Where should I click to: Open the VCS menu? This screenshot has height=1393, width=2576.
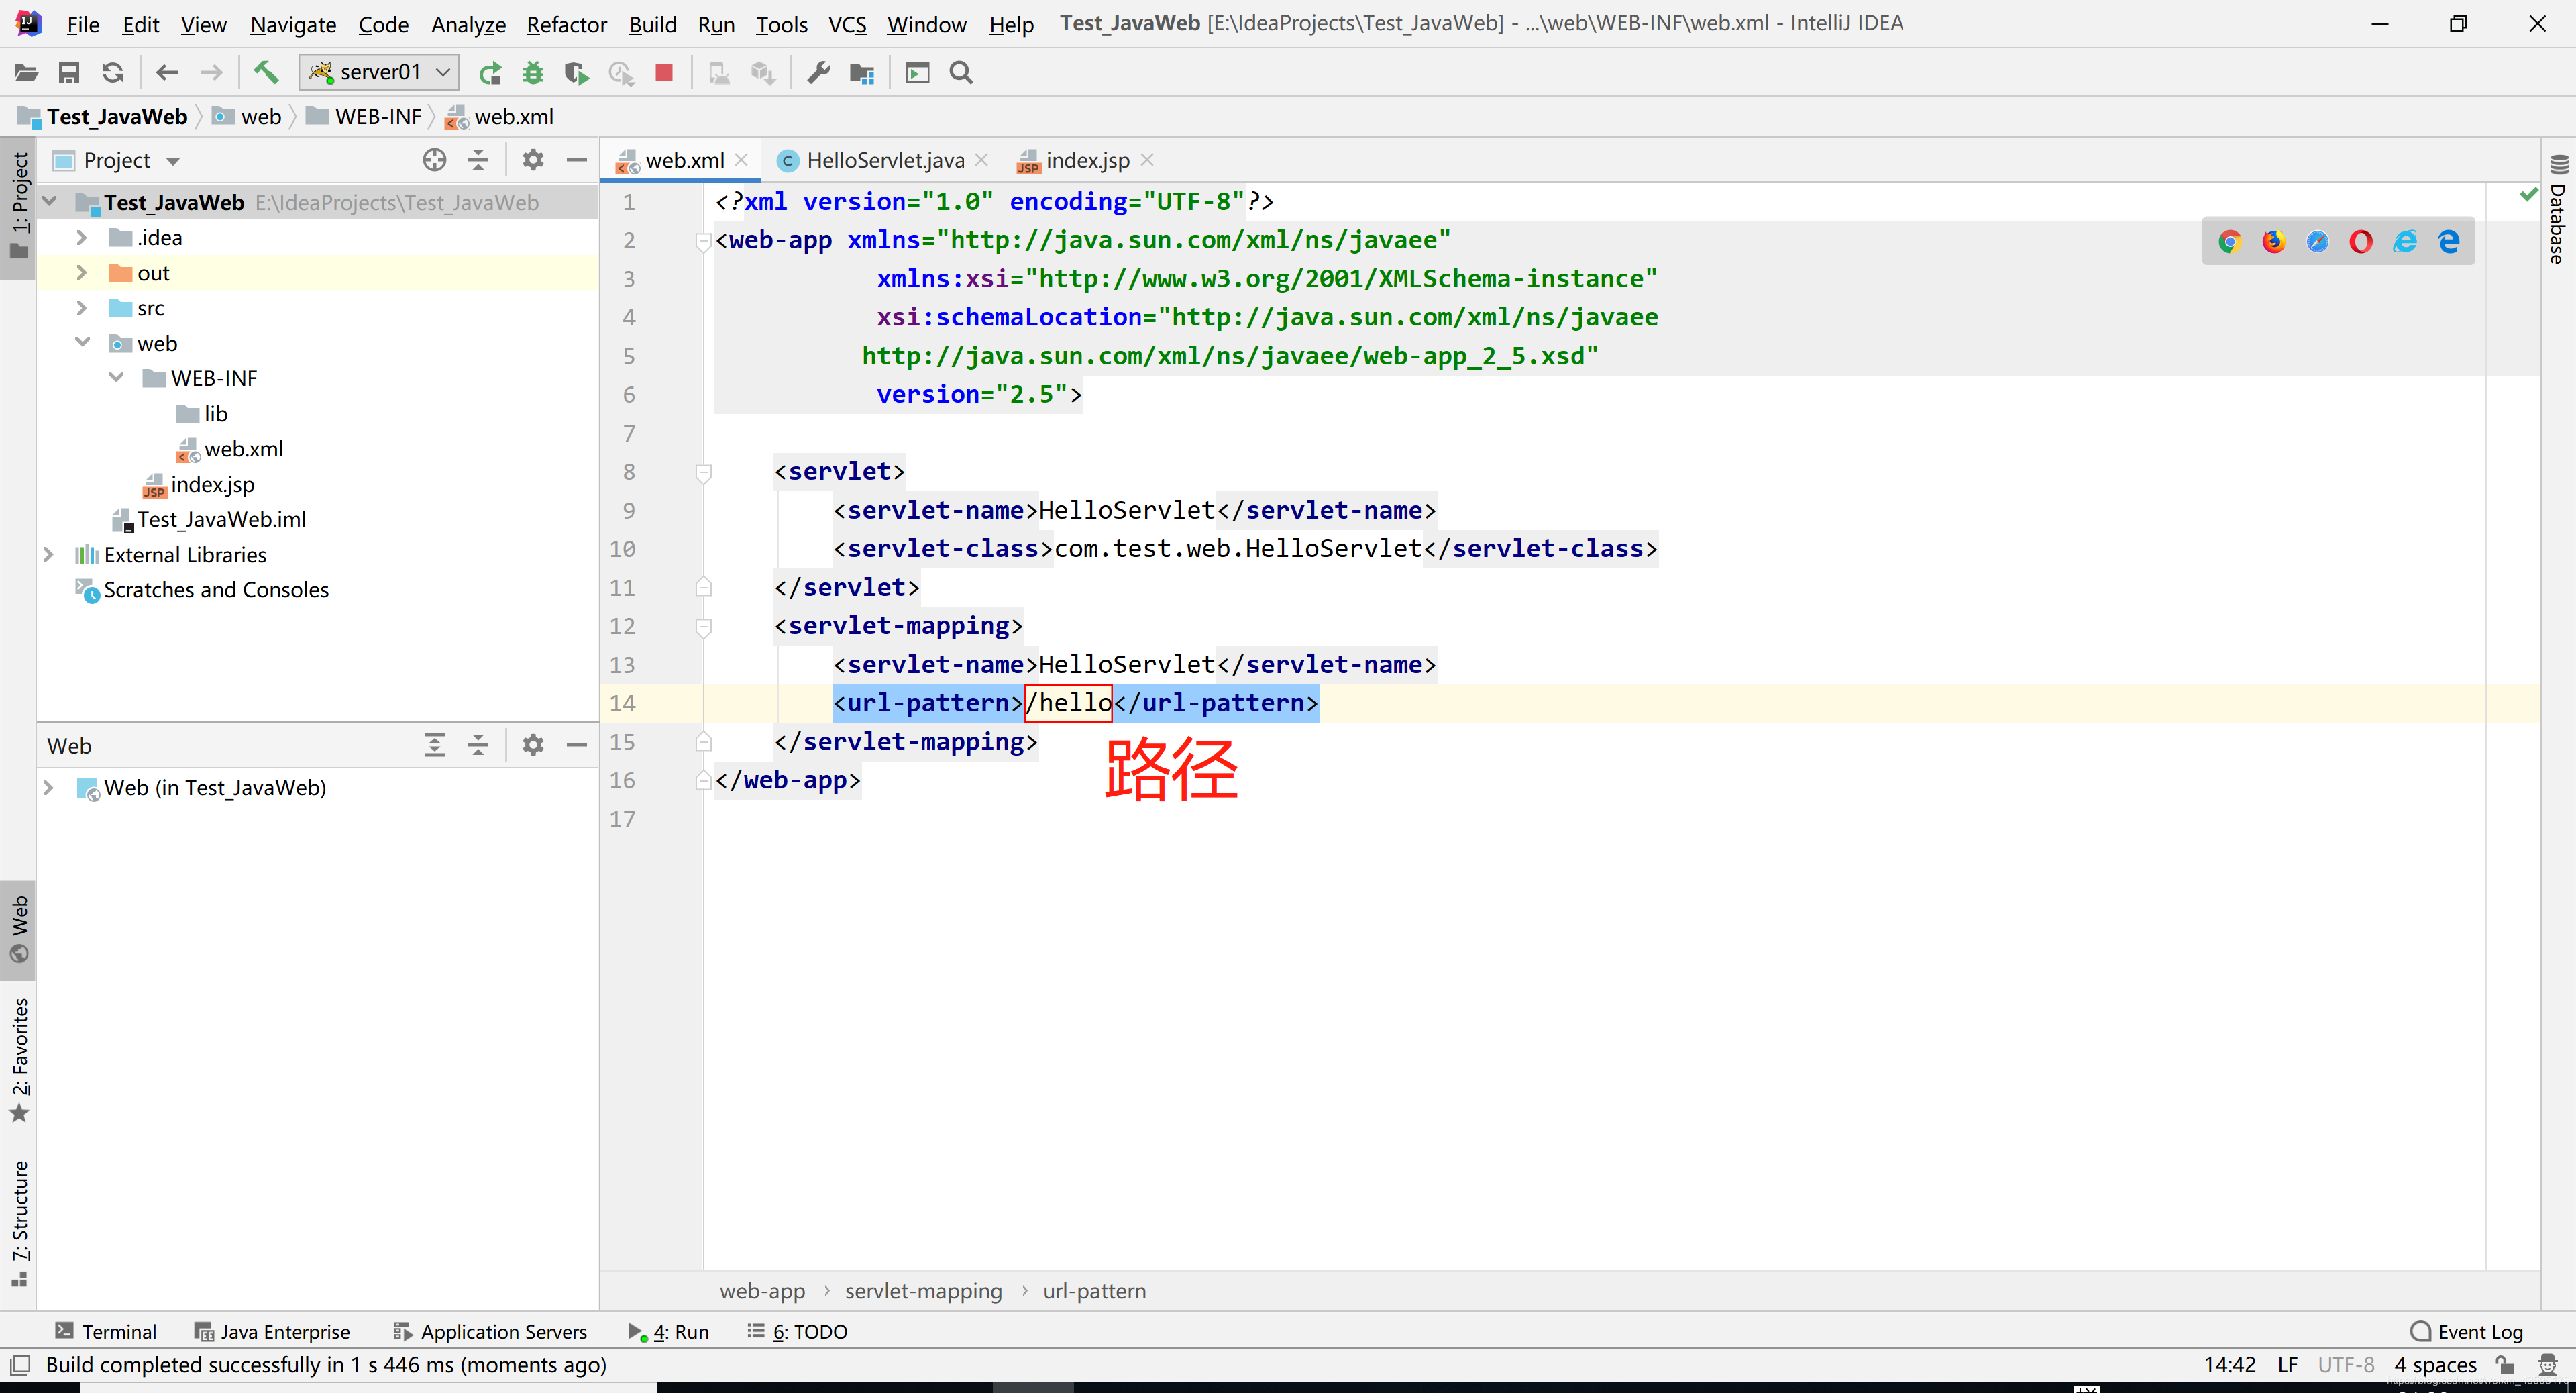coord(847,24)
